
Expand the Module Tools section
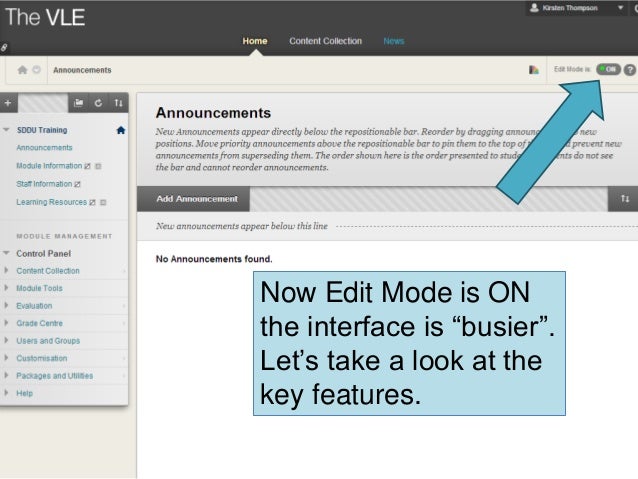(x=6, y=288)
